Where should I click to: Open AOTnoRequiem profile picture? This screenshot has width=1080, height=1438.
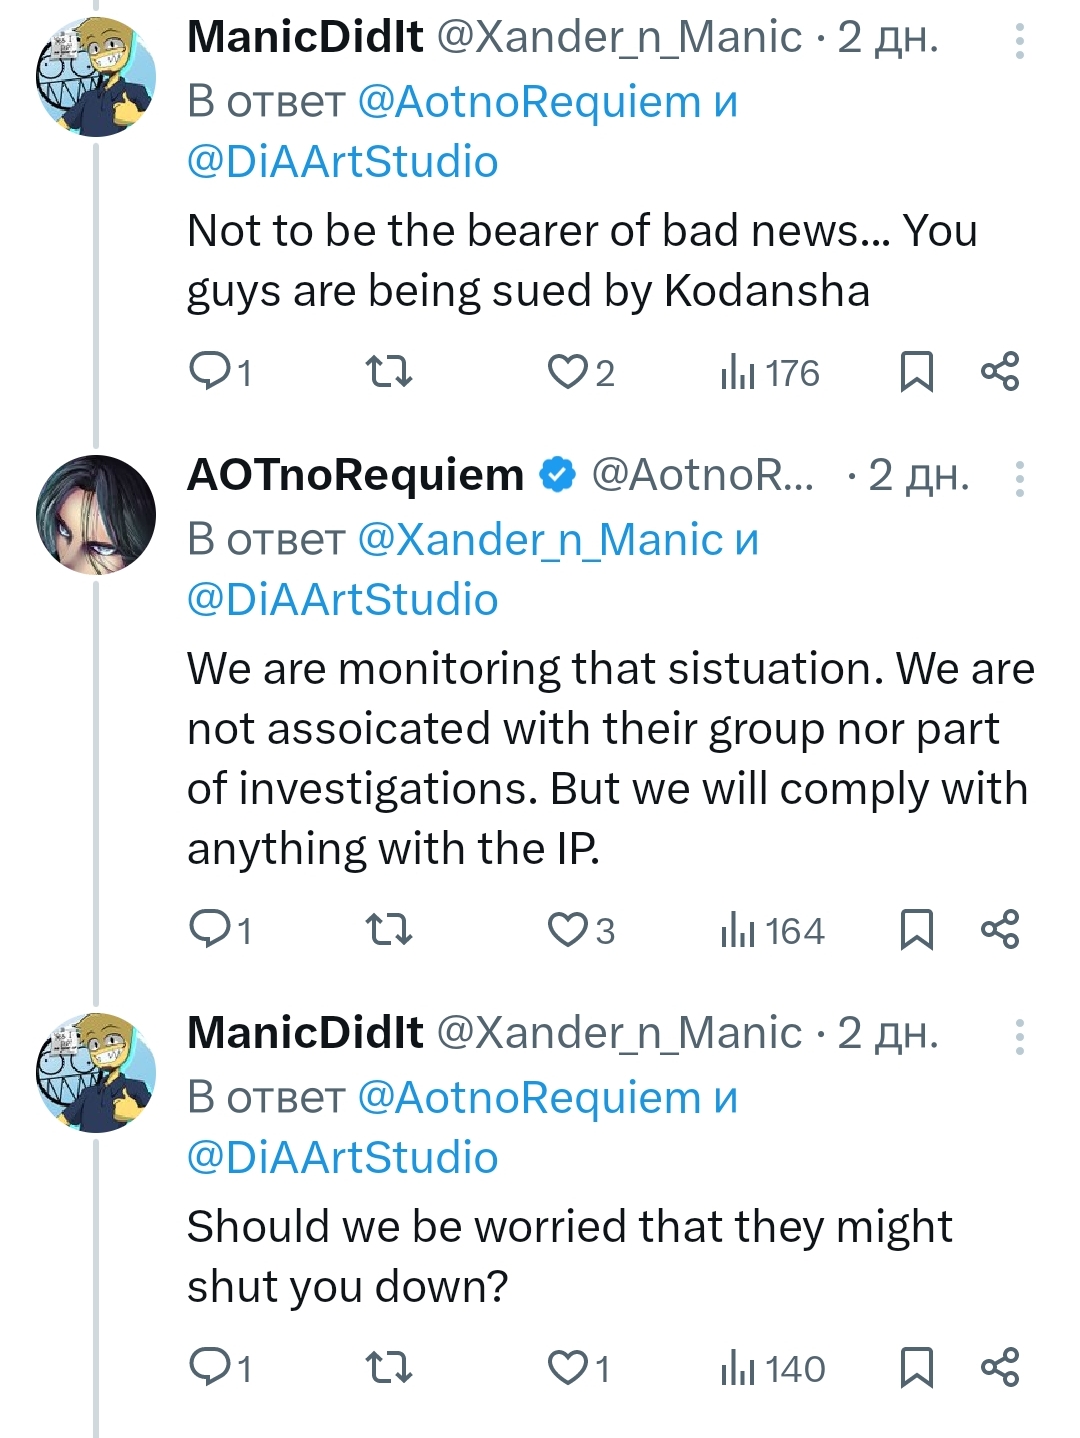pos(96,514)
